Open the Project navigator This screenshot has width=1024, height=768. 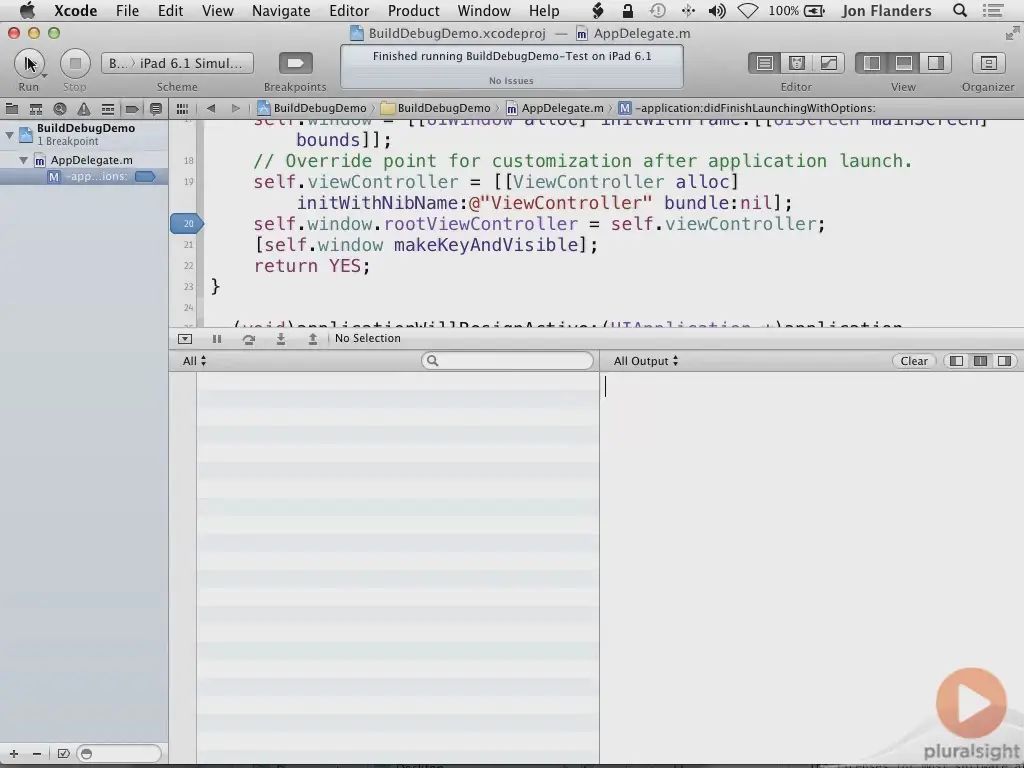(x=12, y=108)
